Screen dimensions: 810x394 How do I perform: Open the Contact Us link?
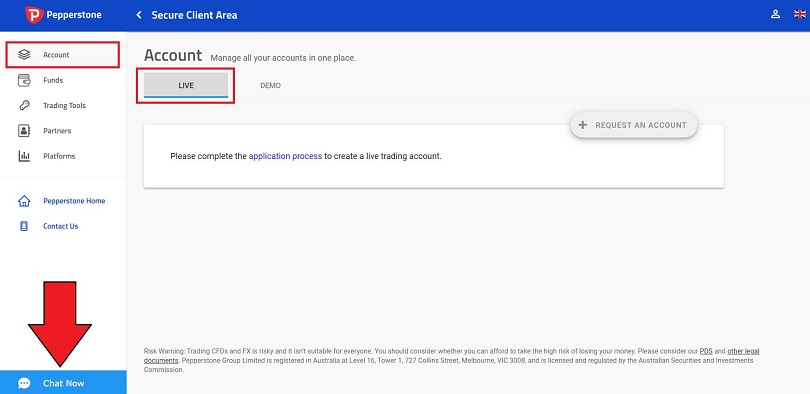(60, 226)
